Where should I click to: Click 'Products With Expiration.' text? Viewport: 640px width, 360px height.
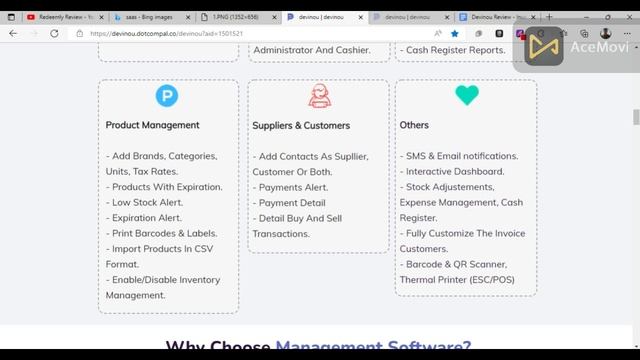[x=164, y=187]
